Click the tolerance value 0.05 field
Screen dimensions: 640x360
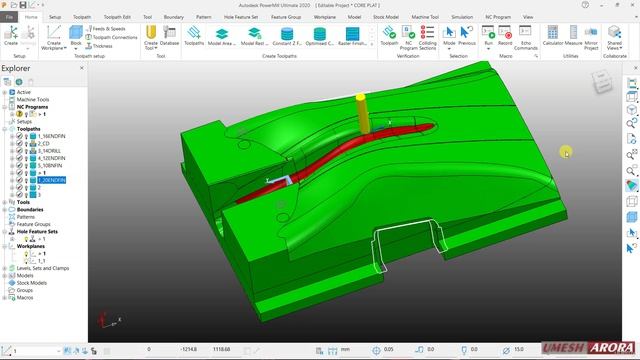tap(388, 350)
